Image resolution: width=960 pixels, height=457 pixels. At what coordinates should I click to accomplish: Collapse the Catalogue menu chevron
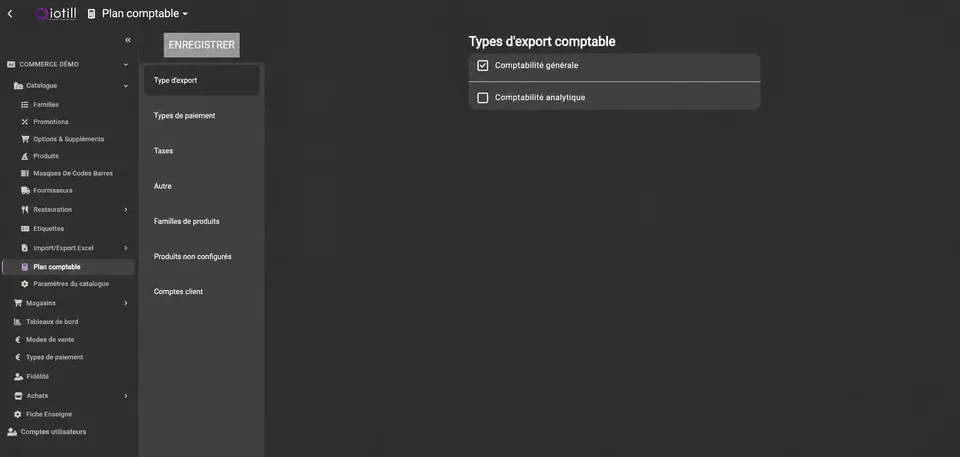coord(126,86)
